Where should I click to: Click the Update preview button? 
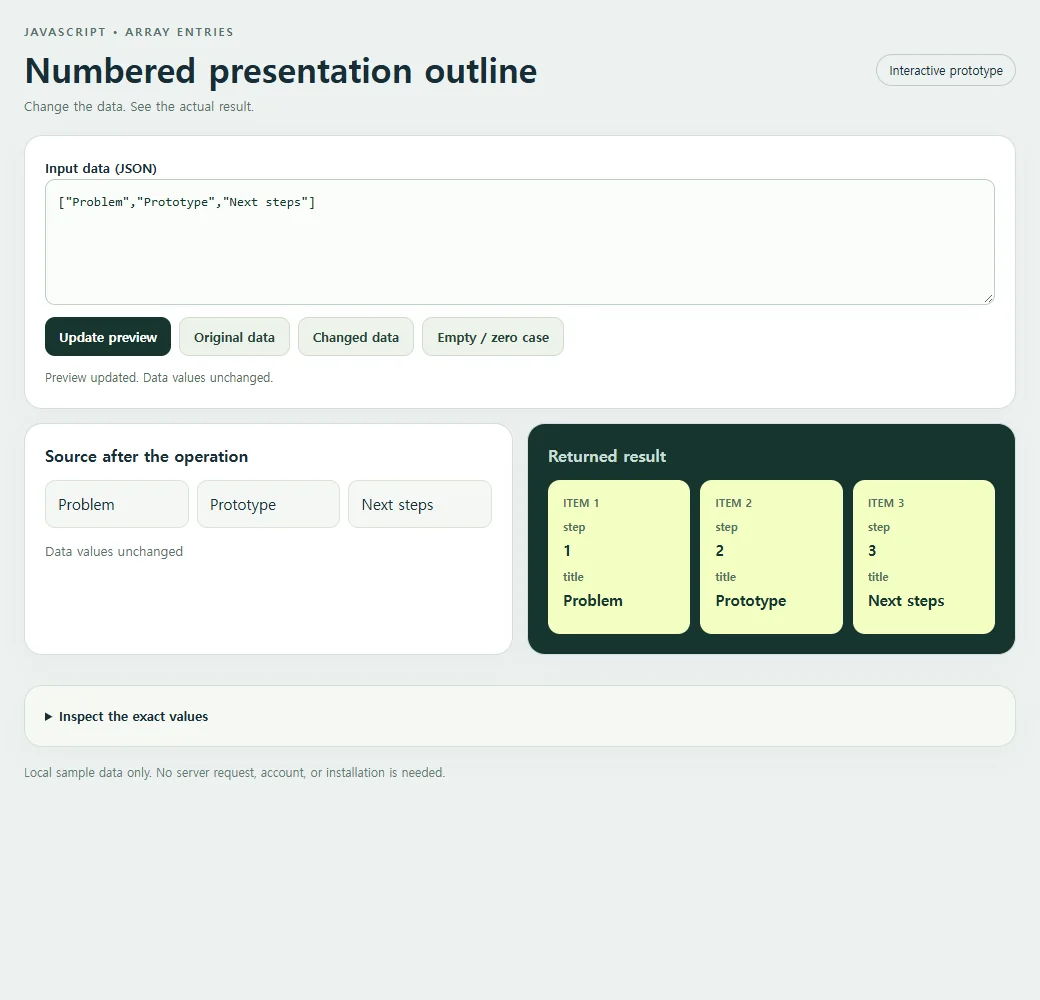[x=108, y=337]
